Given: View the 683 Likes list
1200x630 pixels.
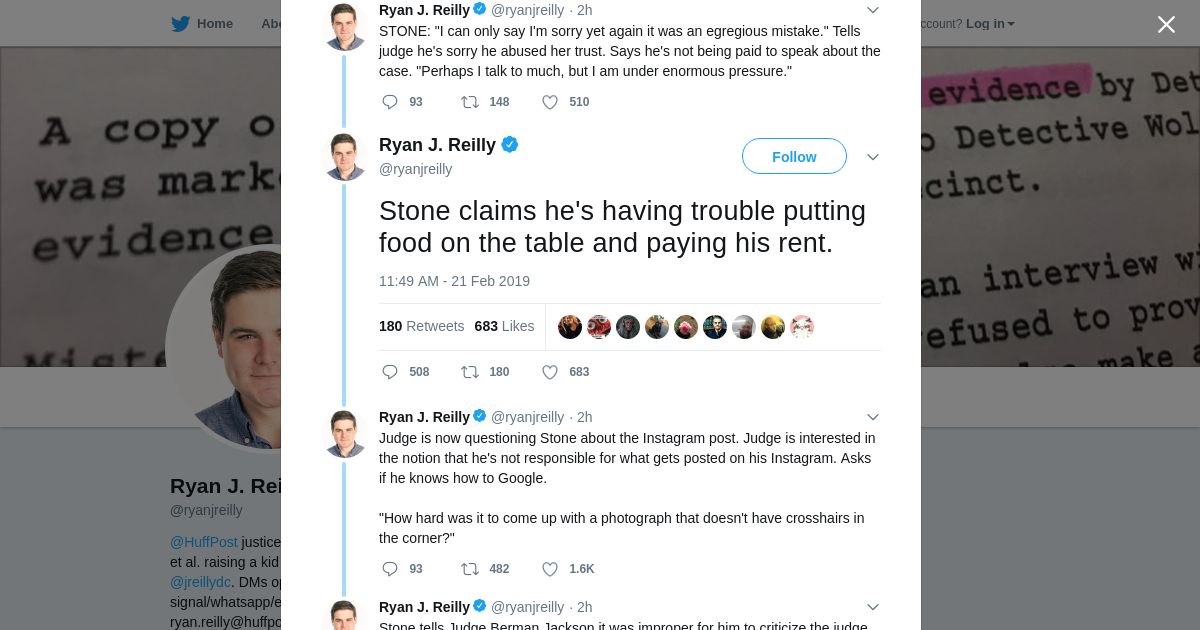Looking at the screenshot, I should coord(504,326).
